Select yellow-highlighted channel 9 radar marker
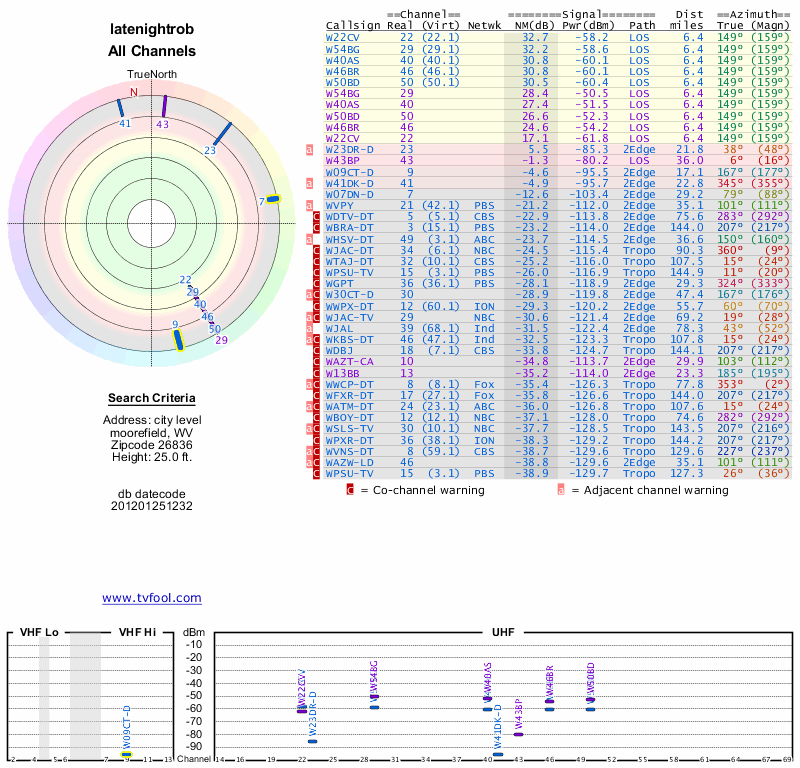 178,340
